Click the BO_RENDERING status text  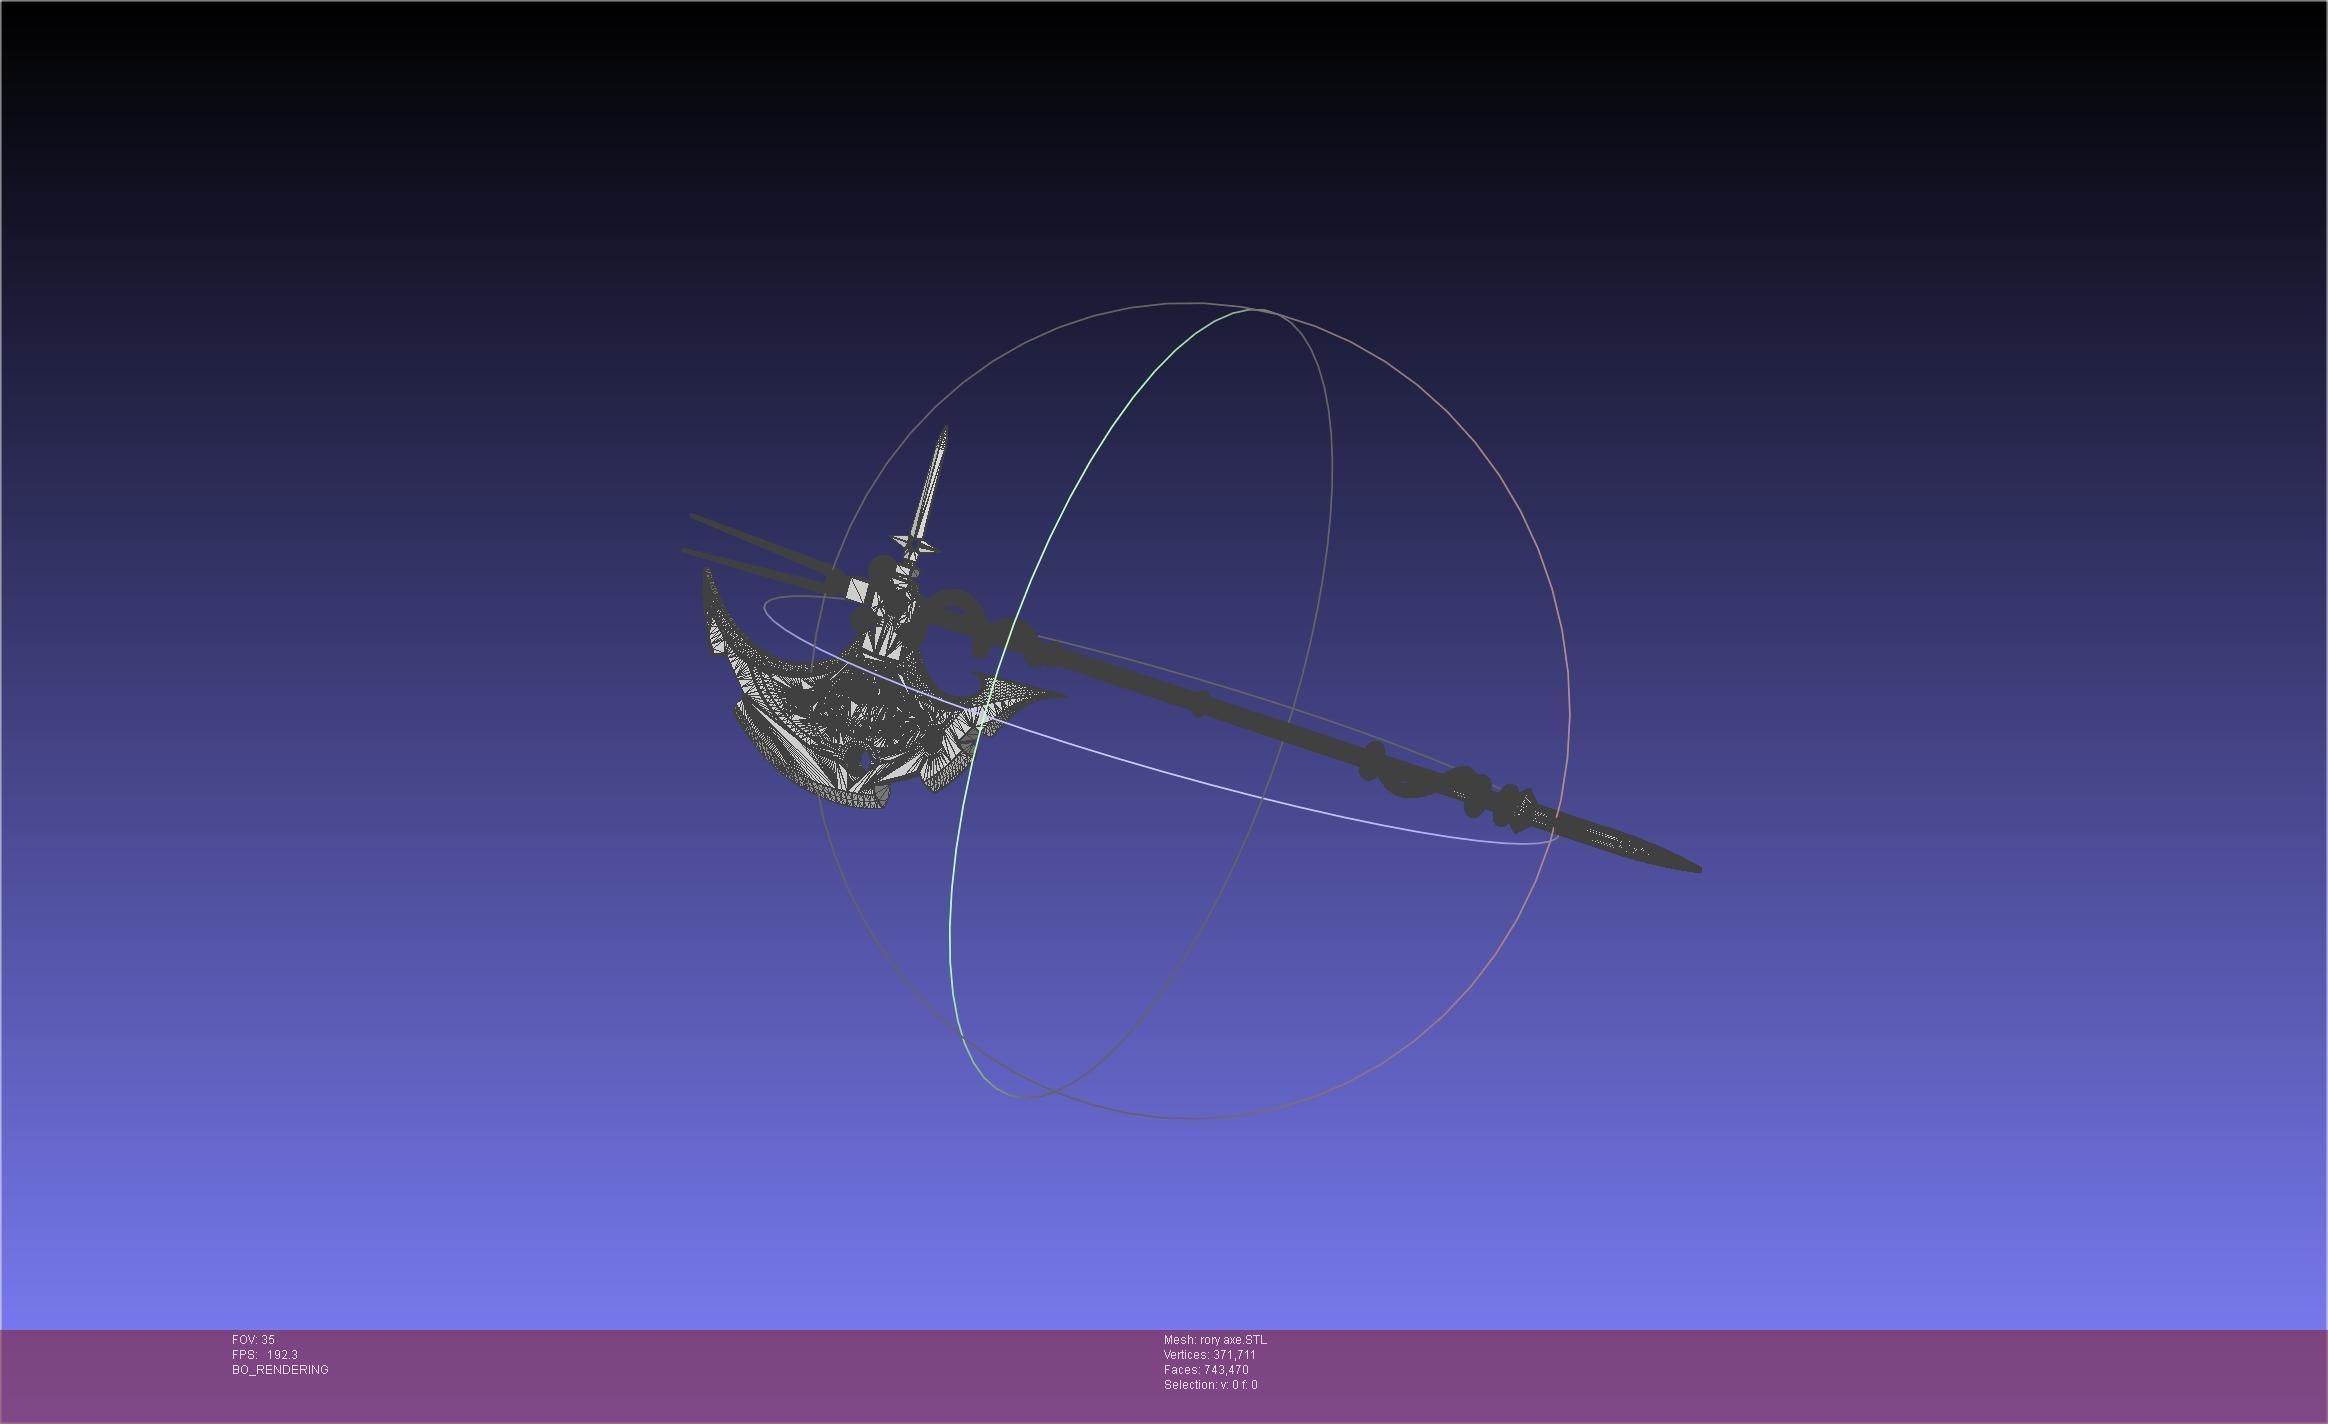tap(280, 1369)
